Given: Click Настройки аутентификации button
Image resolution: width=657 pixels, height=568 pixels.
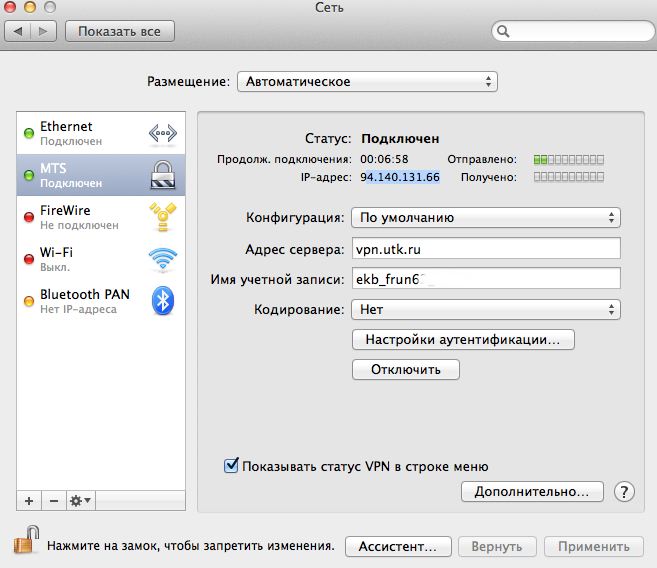Looking at the screenshot, I should pyautogui.click(x=463, y=340).
